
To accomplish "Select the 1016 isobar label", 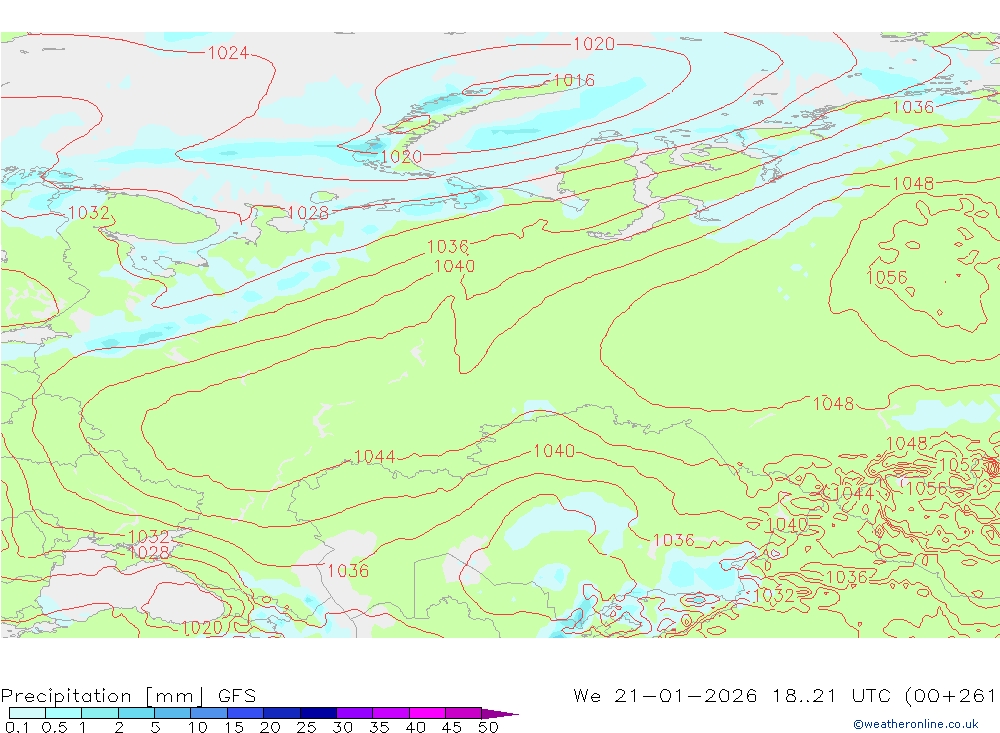I will click(x=574, y=80).
